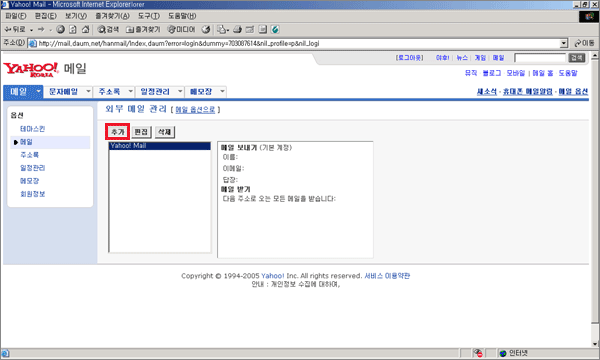Click the 삭제 (Delete) button
600x360 pixels.
(x=165, y=132)
